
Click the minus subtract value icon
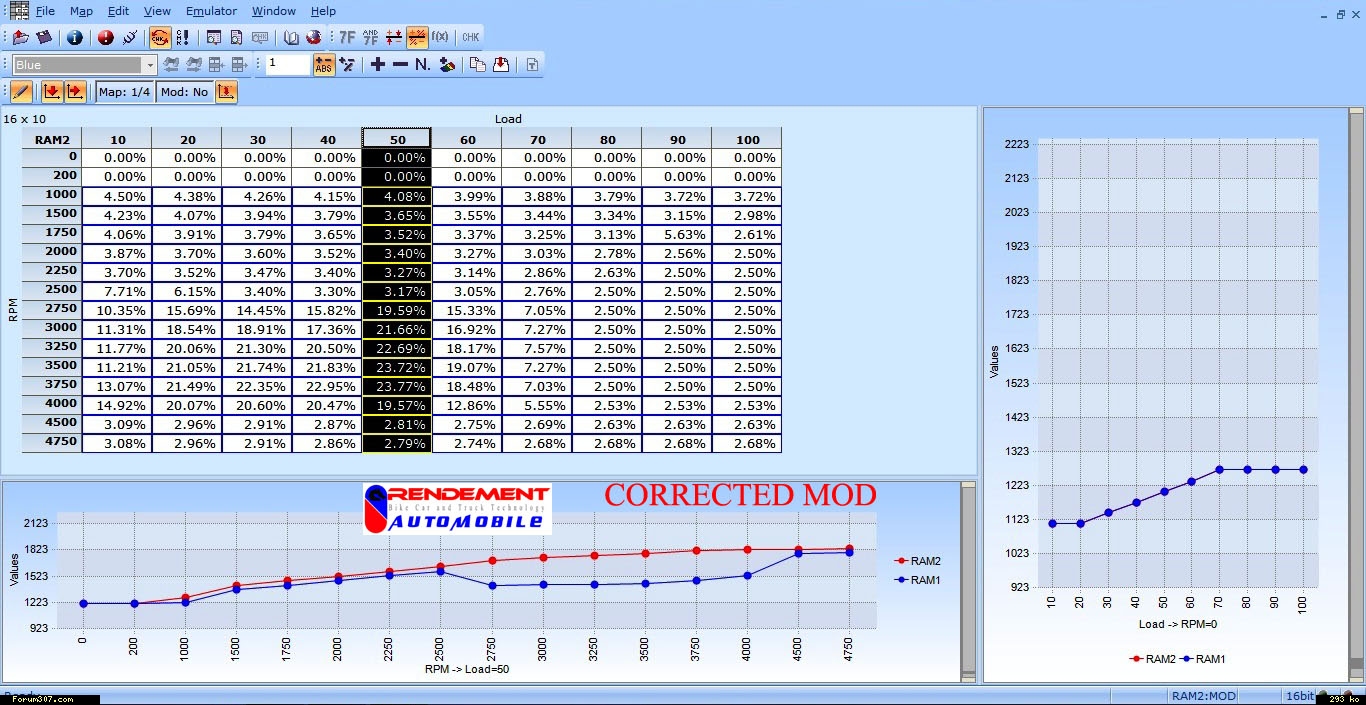tap(400, 65)
